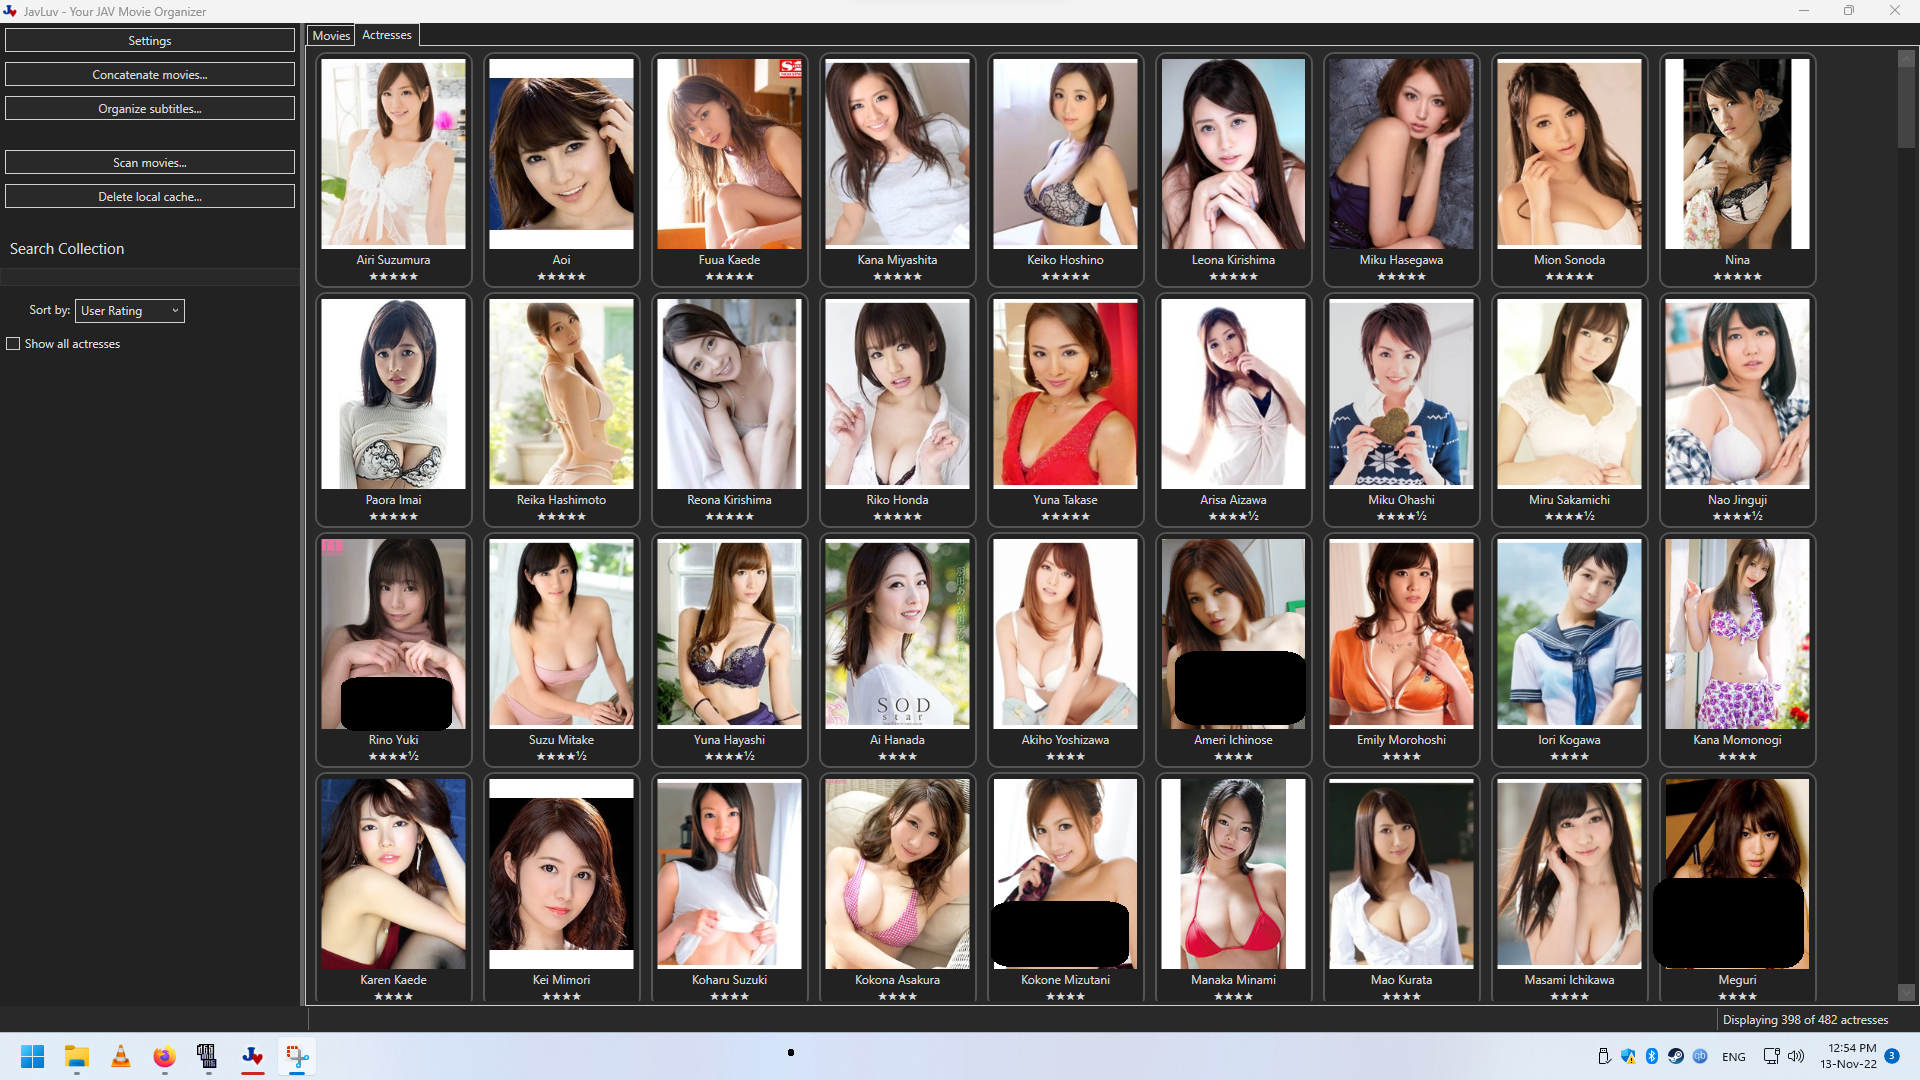Click Keiko Hoshino name label

click(1065, 260)
